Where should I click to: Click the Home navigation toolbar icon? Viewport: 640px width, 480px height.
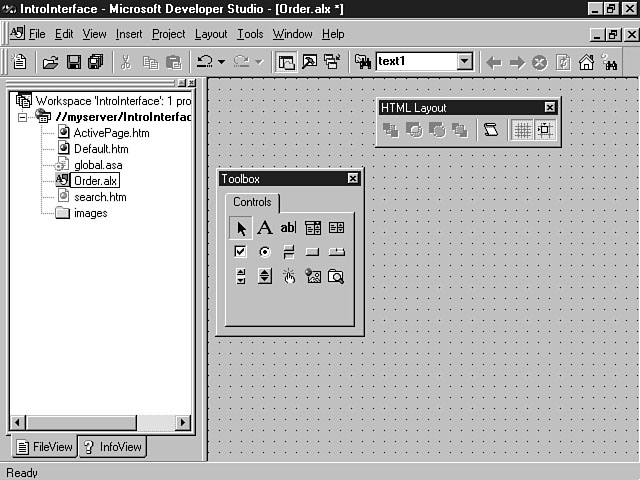click(x=587, y=62)
